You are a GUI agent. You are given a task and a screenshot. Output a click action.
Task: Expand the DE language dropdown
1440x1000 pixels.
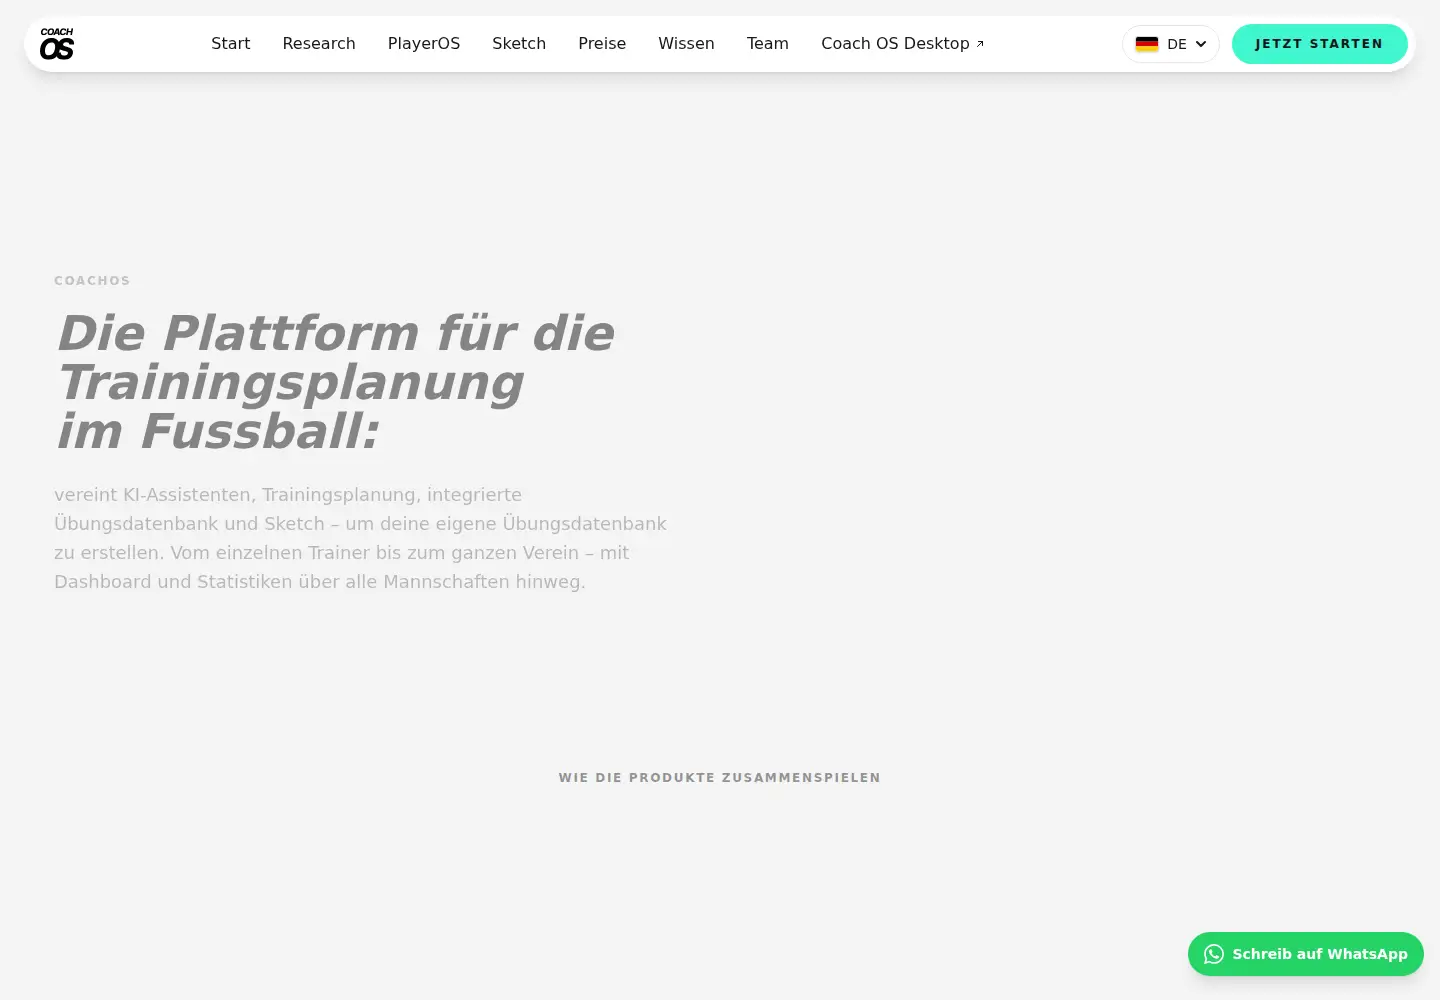point(1171,44)
